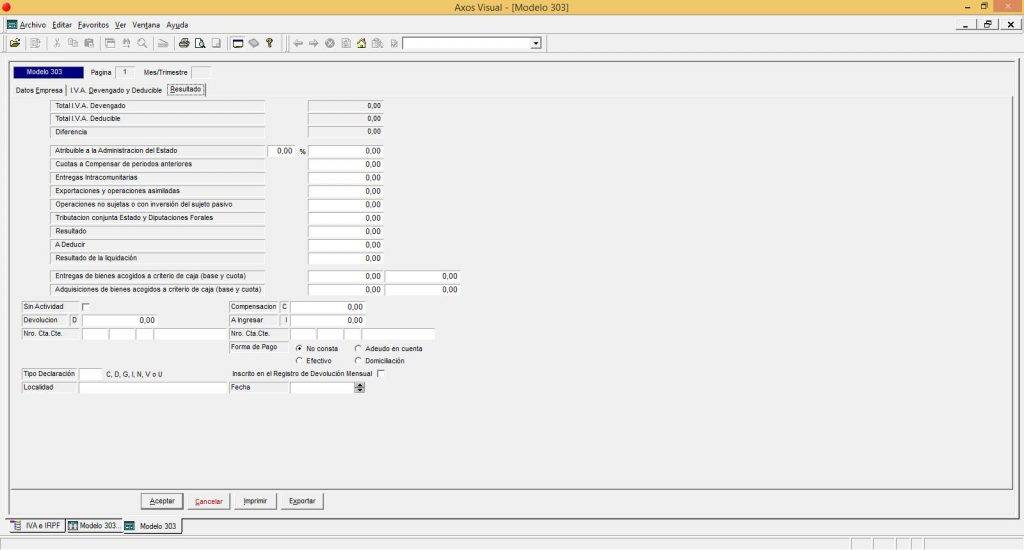Click the printer icon in toolbar

(184, 43)
